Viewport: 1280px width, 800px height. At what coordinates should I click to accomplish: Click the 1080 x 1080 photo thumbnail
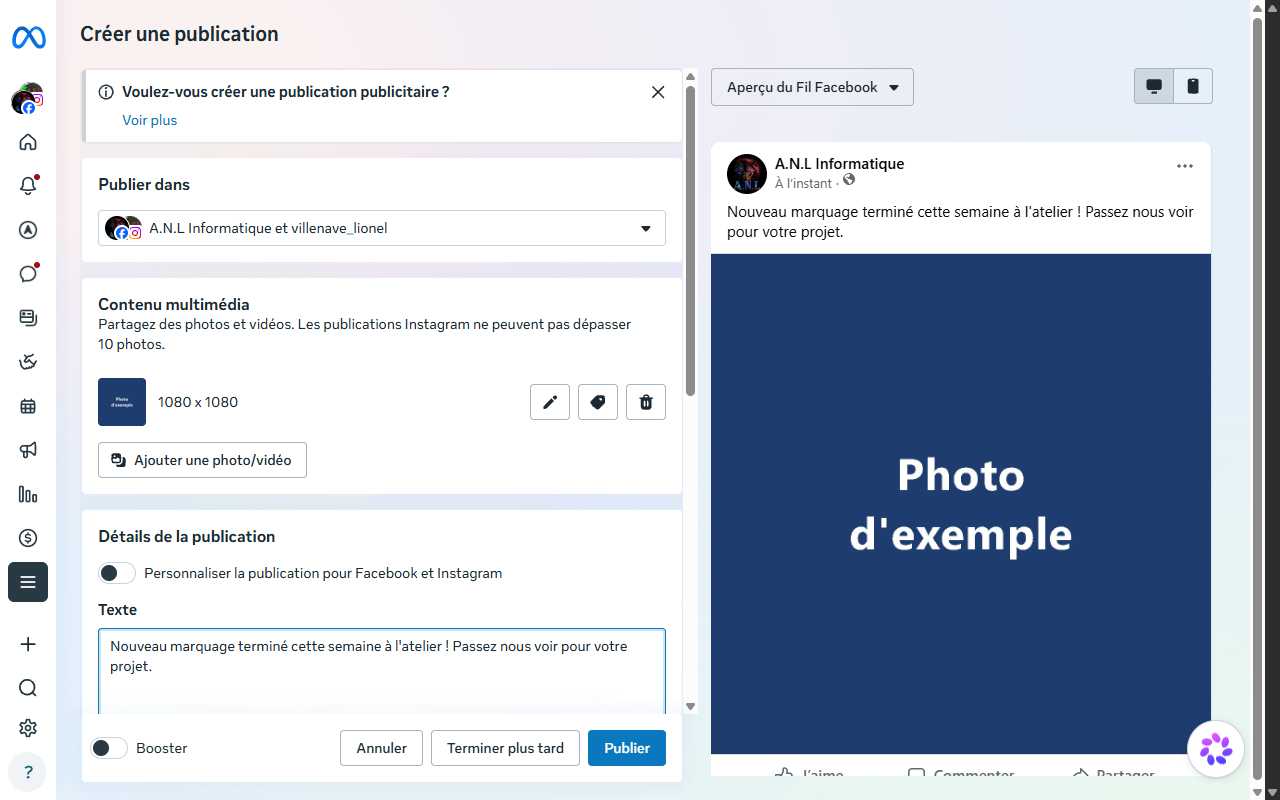[122, 402]
